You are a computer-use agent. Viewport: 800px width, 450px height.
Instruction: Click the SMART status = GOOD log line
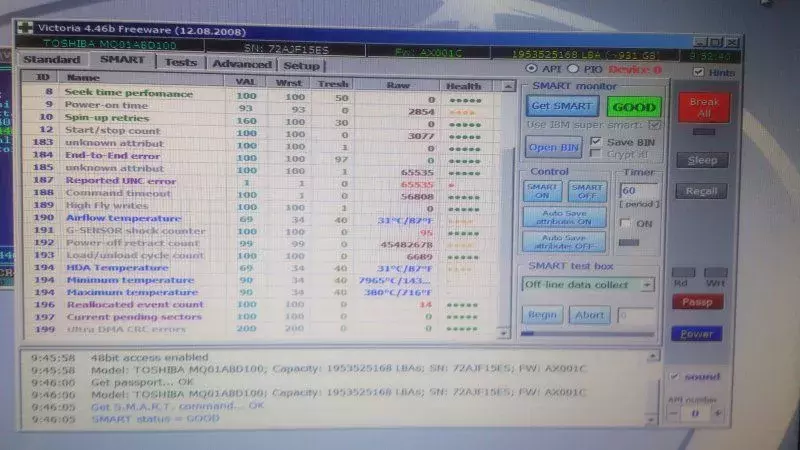[x=155, y=419]
